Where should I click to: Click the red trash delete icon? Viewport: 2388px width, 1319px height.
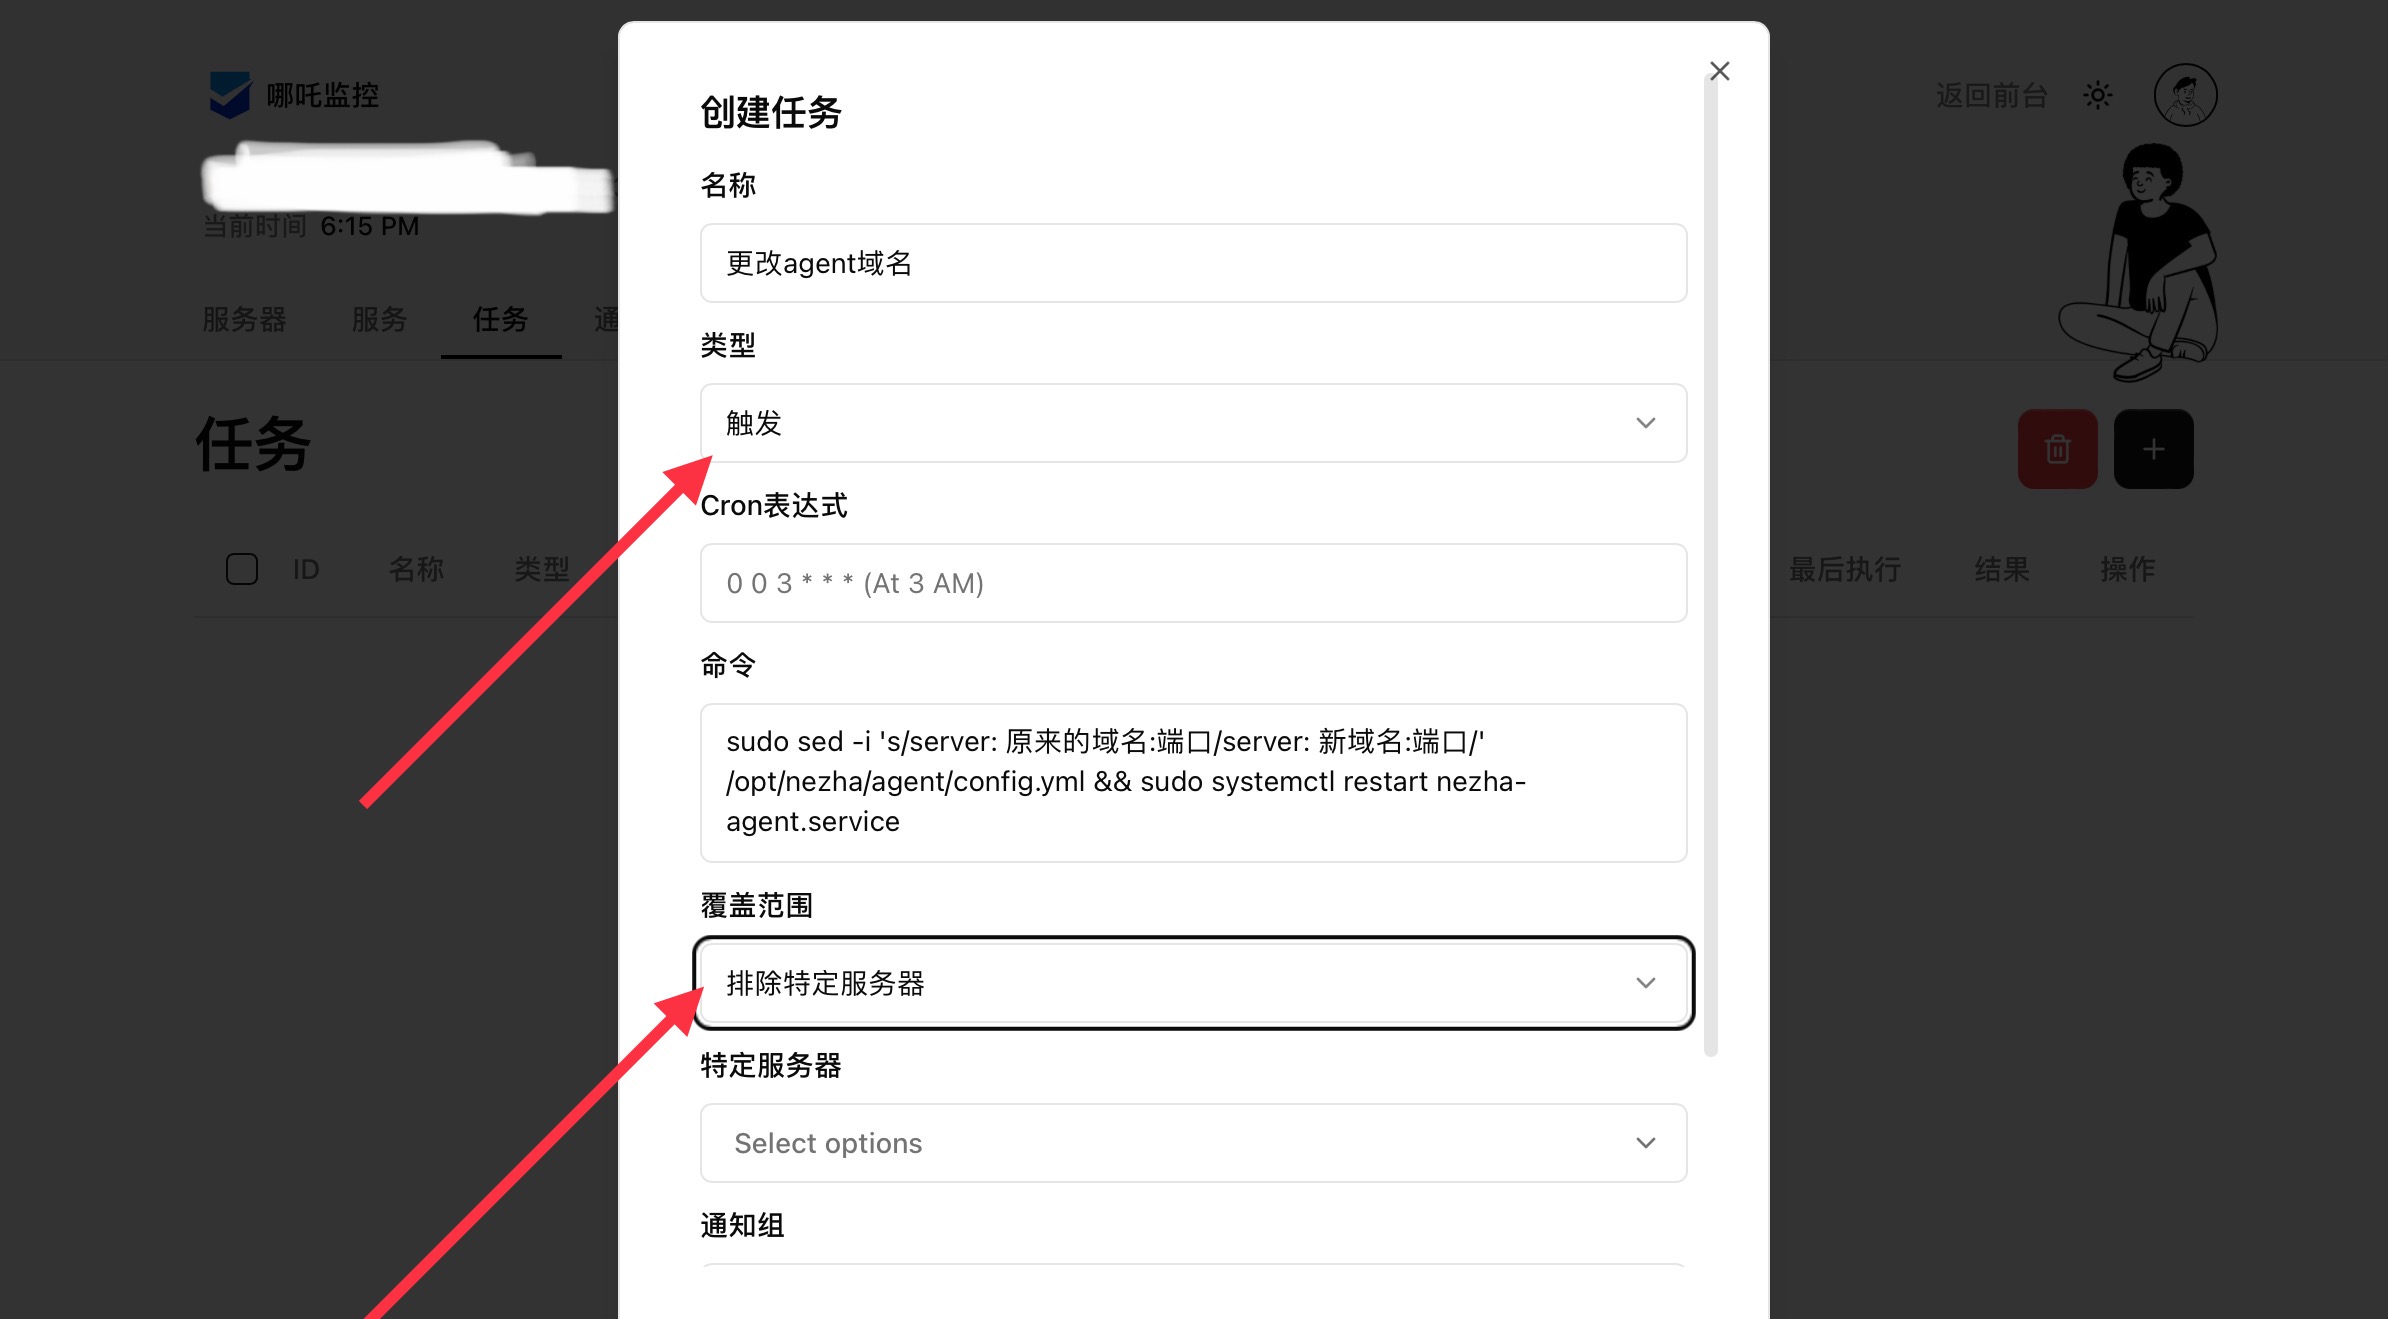tap(2057, 449)
